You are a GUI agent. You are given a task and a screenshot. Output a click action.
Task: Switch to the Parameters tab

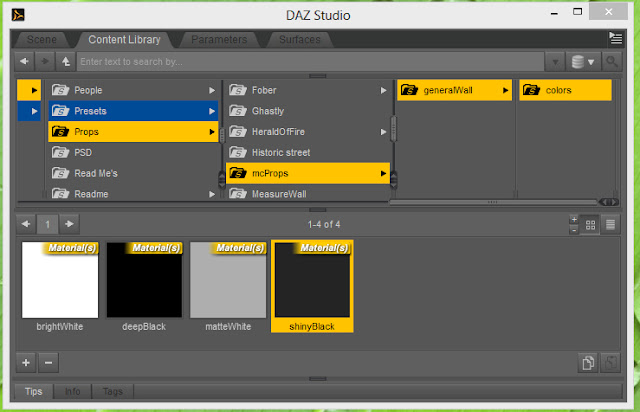coord(219,40)
